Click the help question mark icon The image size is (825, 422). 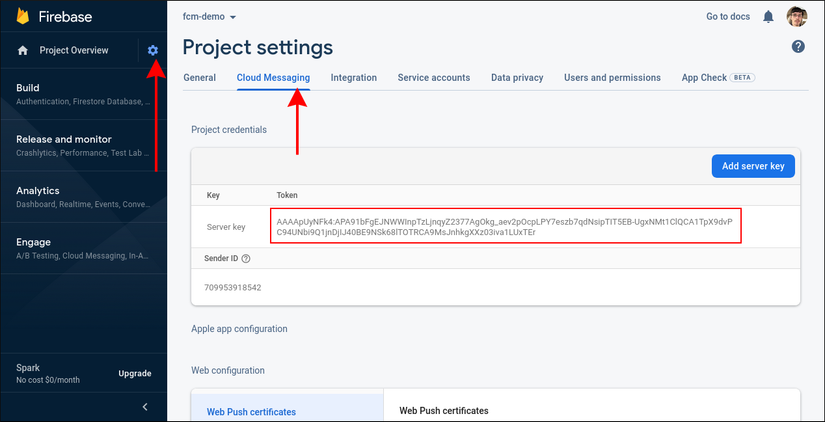click(798, 47)
